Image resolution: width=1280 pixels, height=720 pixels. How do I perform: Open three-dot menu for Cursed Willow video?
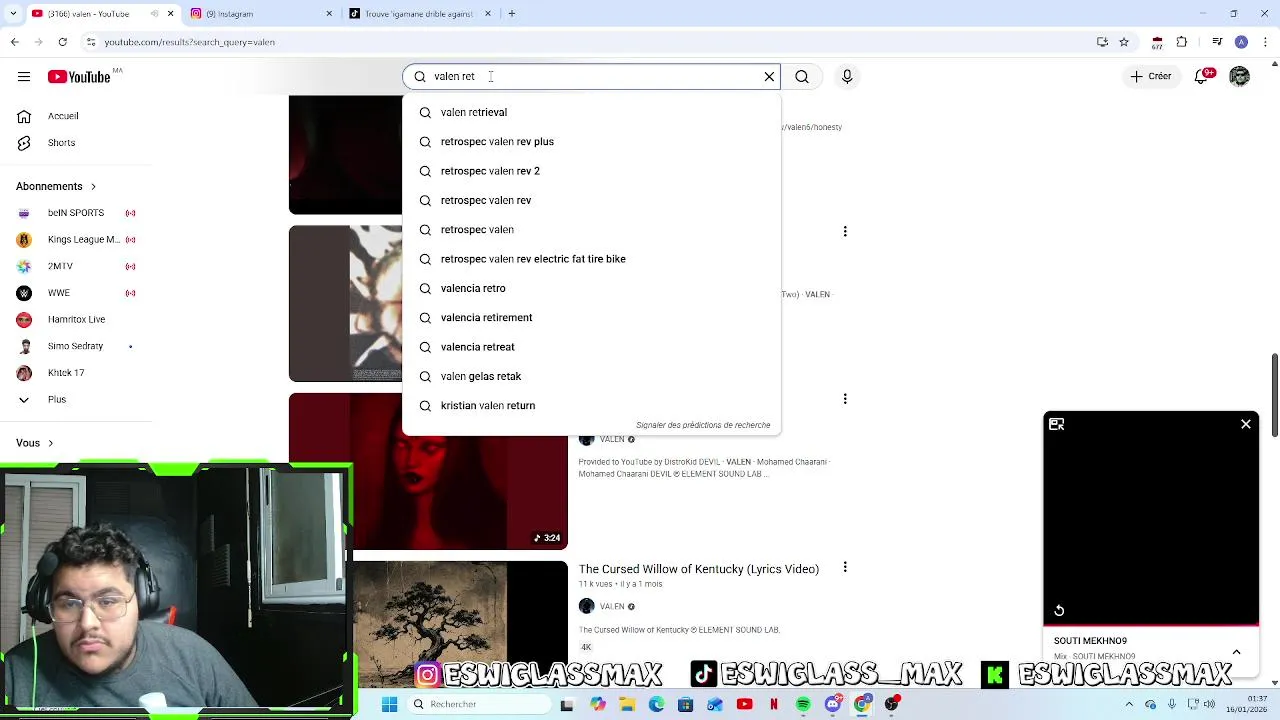coord(845,568)
